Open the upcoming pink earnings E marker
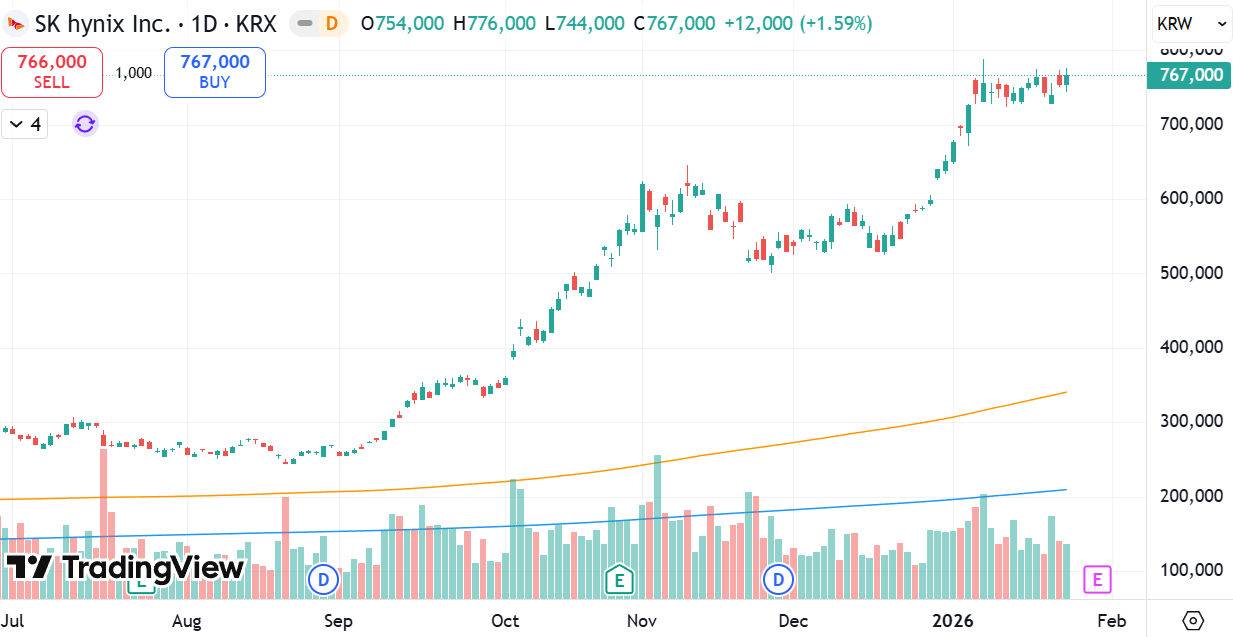 (1098, 578)
